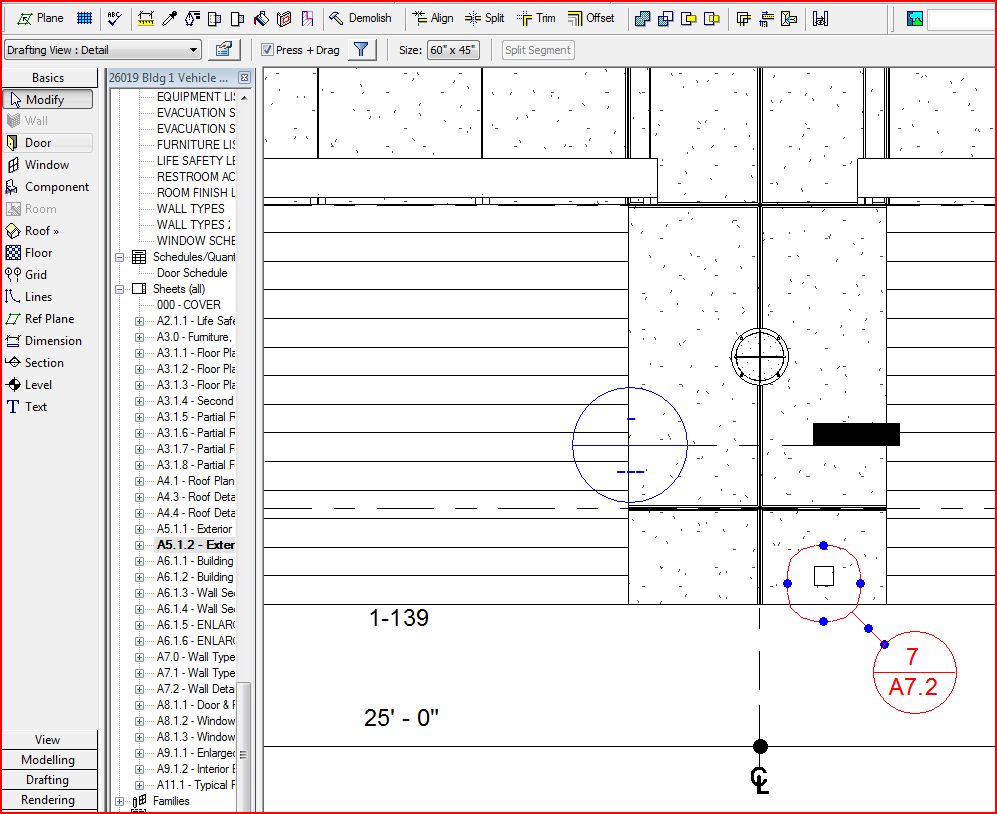The width and height of the screenshot is (997, 814).
Task: Click the Size 60" x 45" button
Action: [x=453, y=50]
